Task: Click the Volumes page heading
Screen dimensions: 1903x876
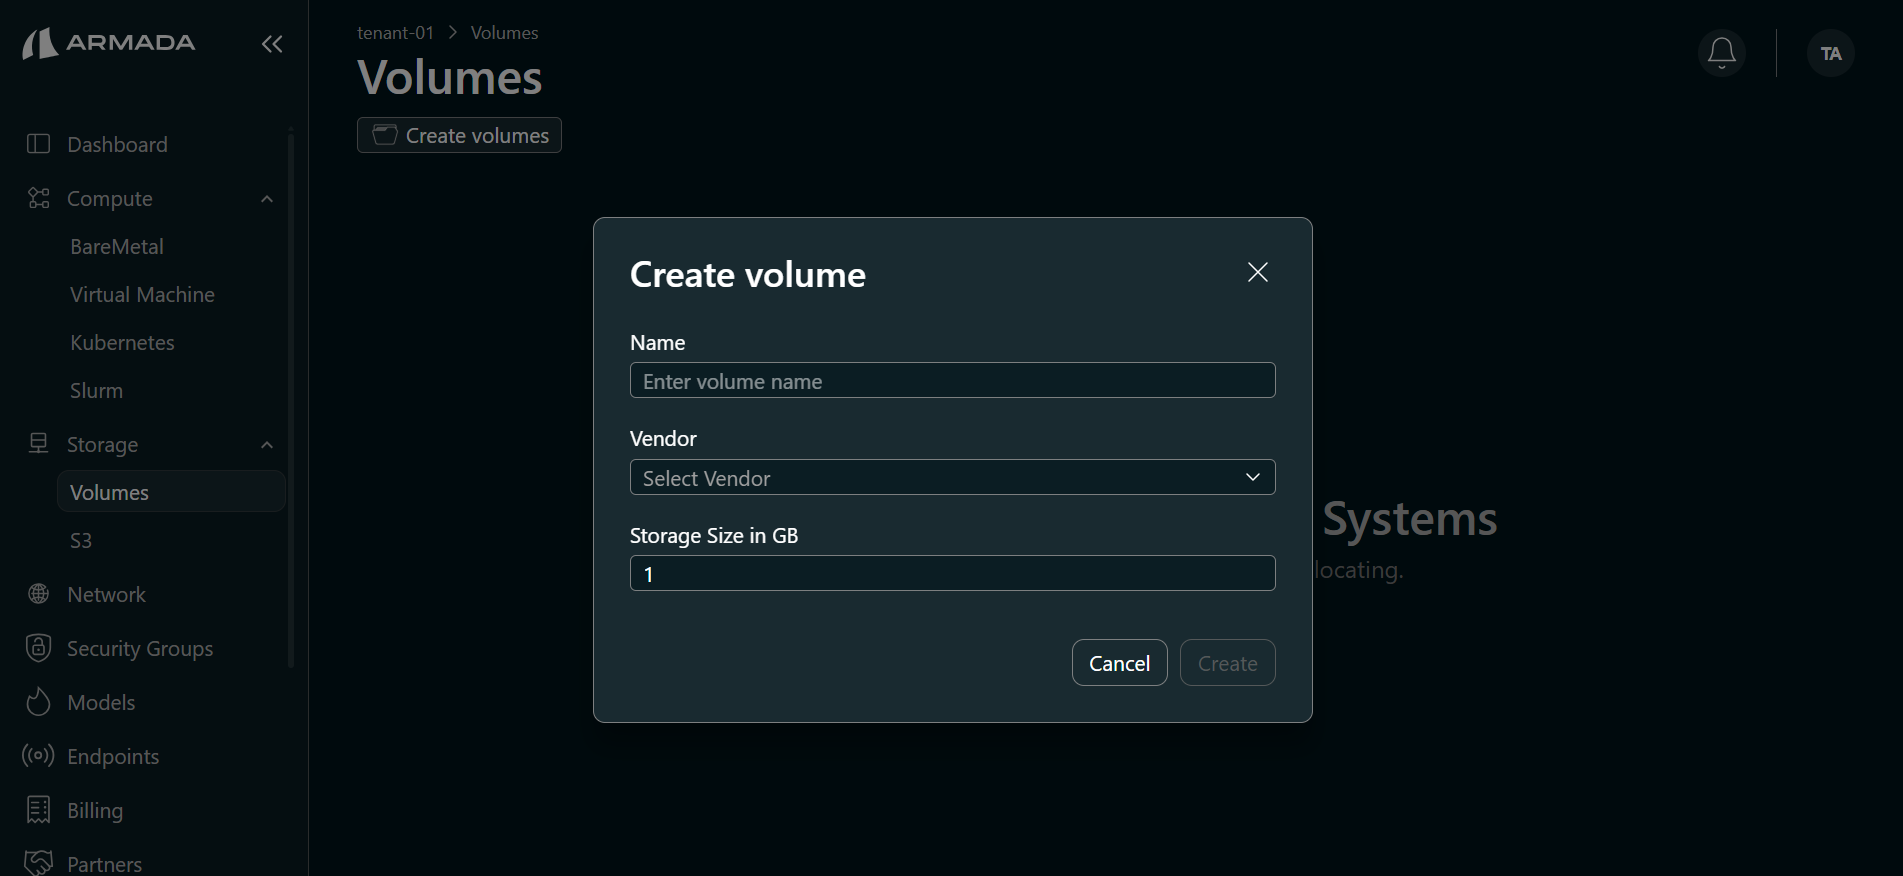Action: coord(450,77)
